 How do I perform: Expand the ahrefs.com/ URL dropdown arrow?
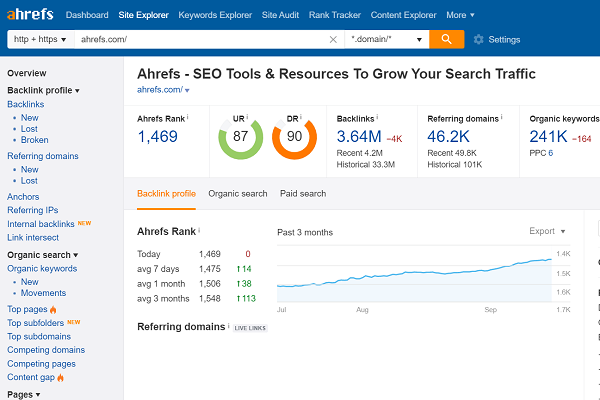(187, 91)
